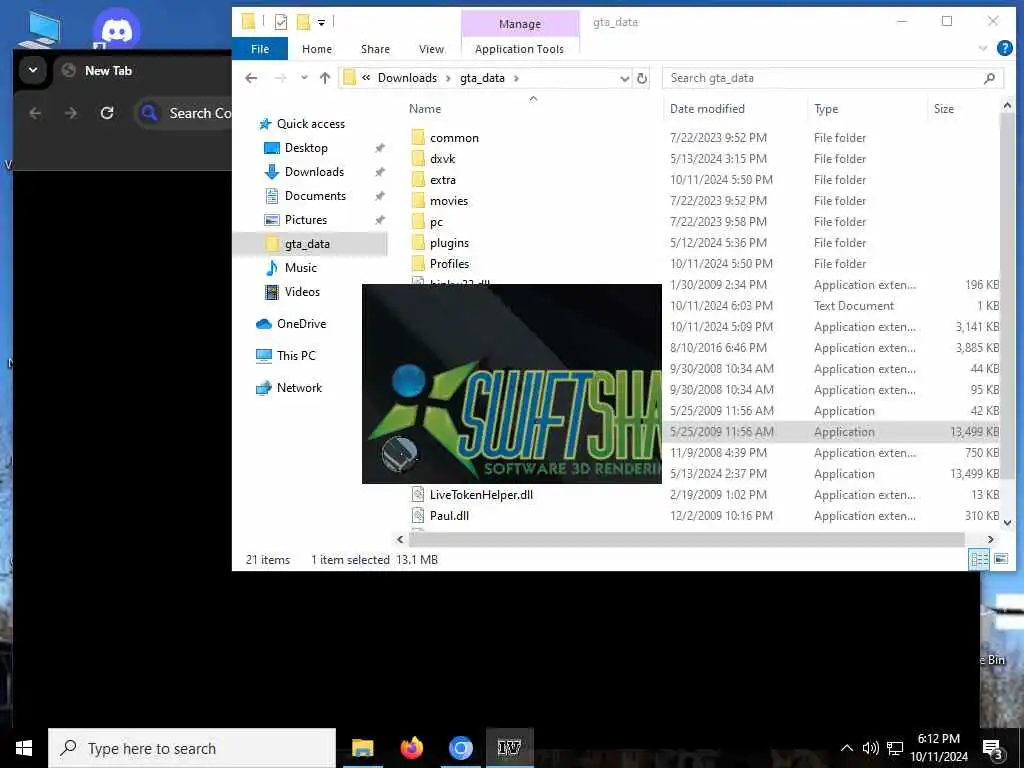
Task: Expand the address bar history dropdown
Action: point(624,78)
